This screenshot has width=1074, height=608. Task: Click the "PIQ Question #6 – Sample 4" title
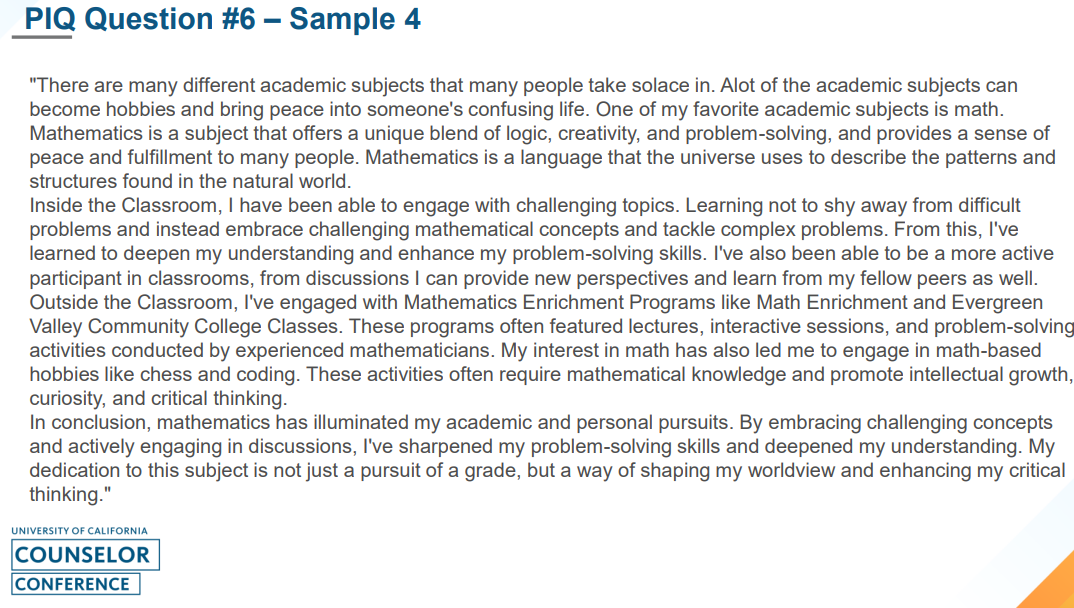point(222,18)
